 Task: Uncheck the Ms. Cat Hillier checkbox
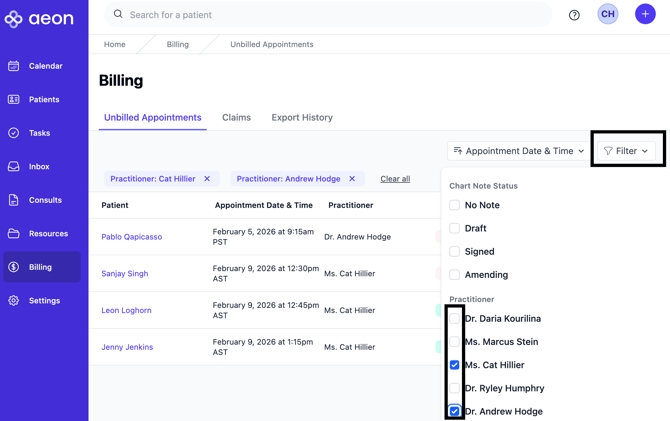(454, 365)
